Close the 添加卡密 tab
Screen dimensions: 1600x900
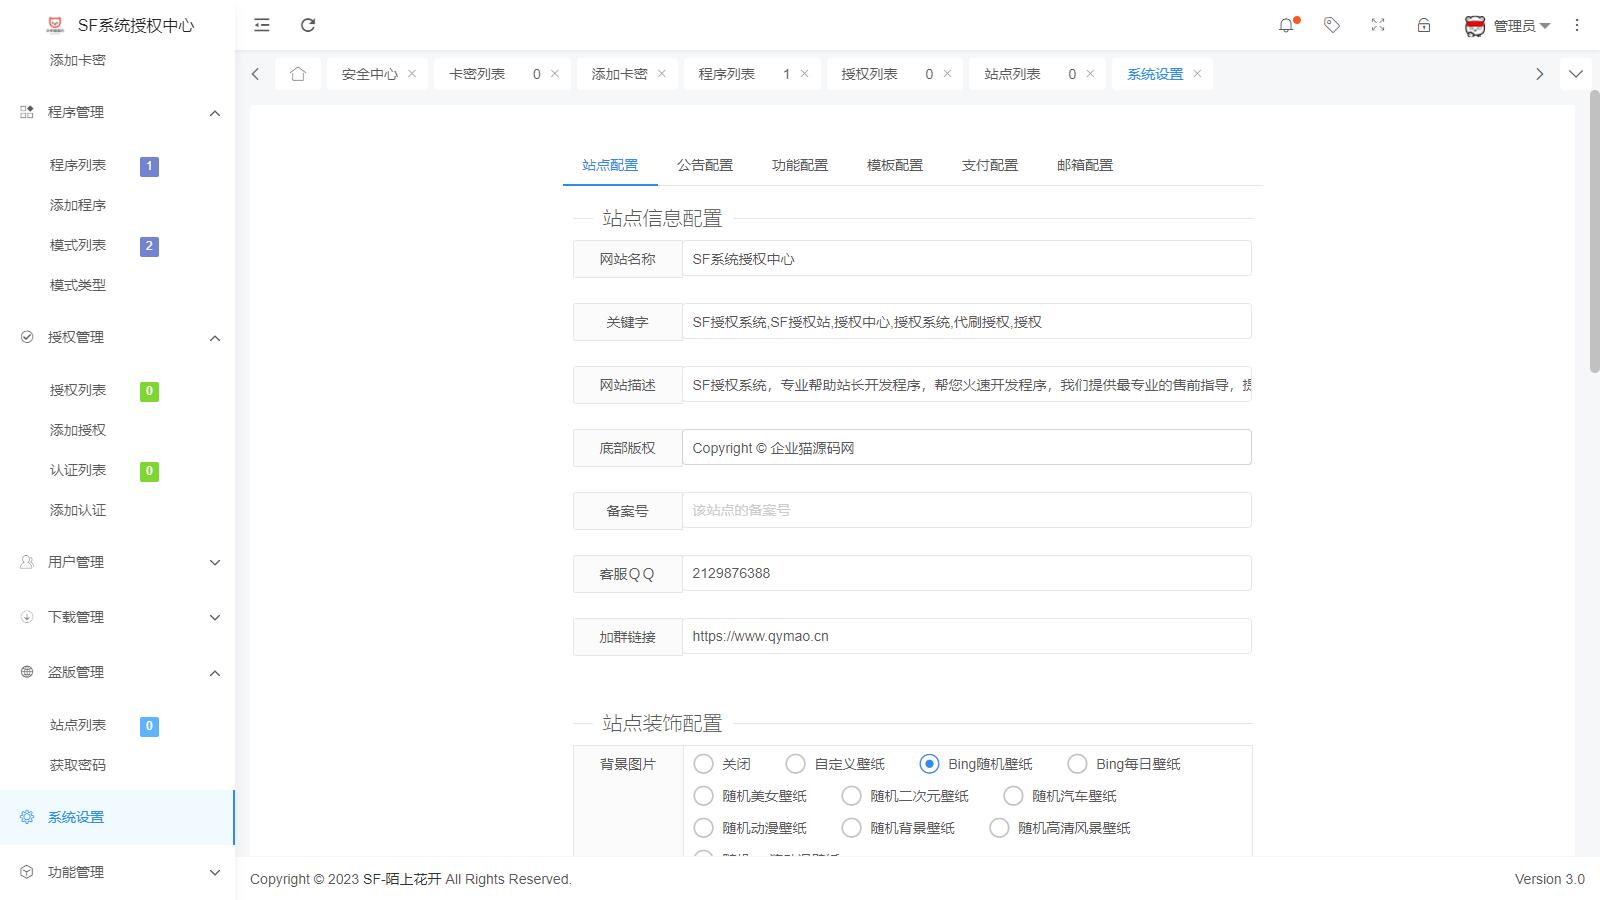coord(662,73)
